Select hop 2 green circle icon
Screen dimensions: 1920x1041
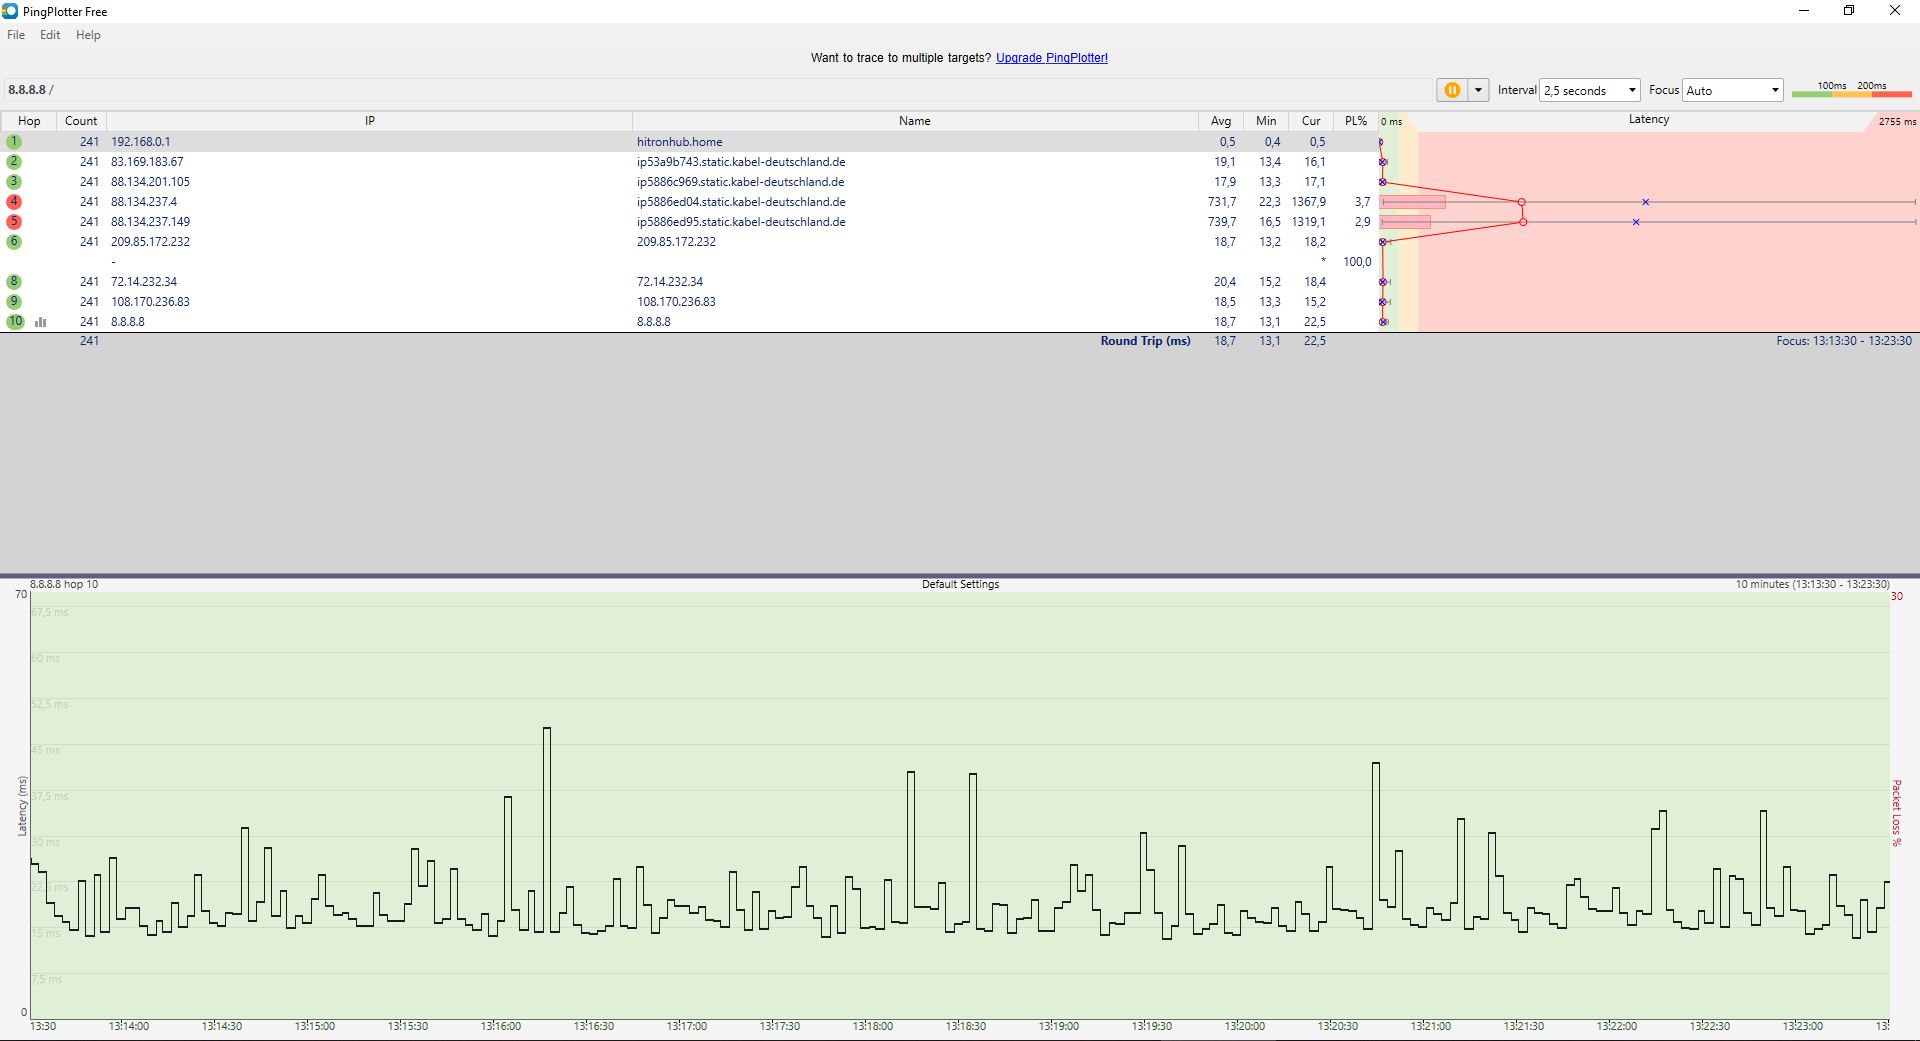[x=14, y=162]
